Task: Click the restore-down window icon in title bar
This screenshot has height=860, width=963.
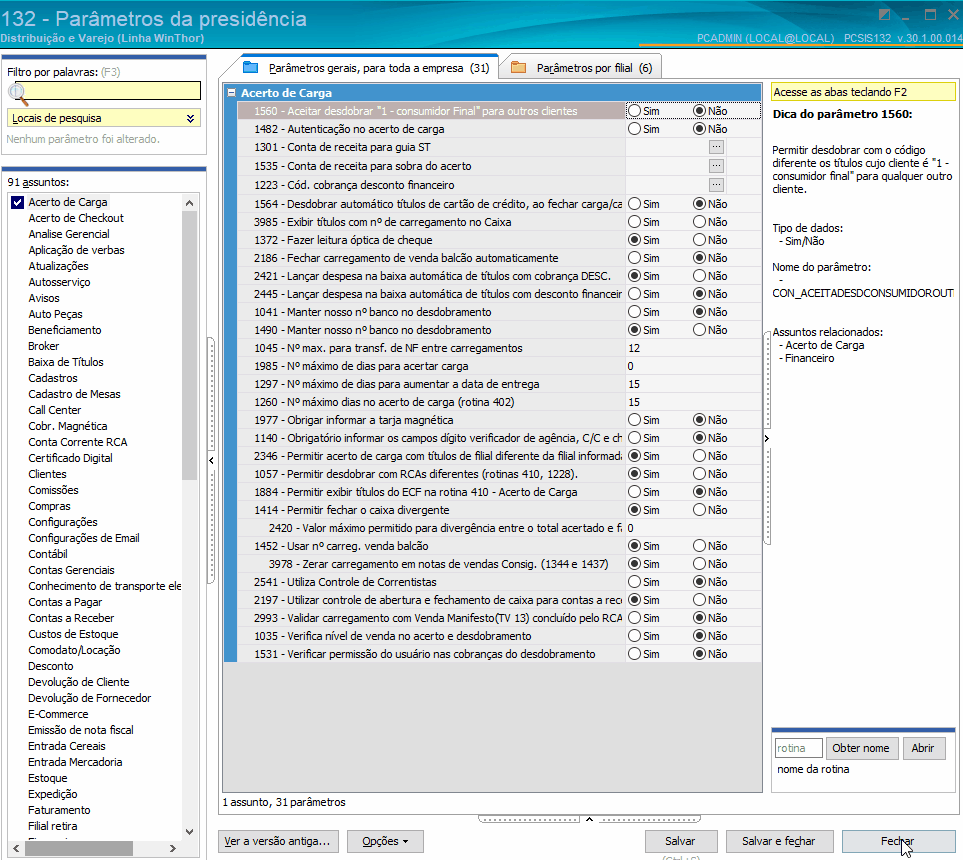Action: pyautogui.click(x=884, y=14)
